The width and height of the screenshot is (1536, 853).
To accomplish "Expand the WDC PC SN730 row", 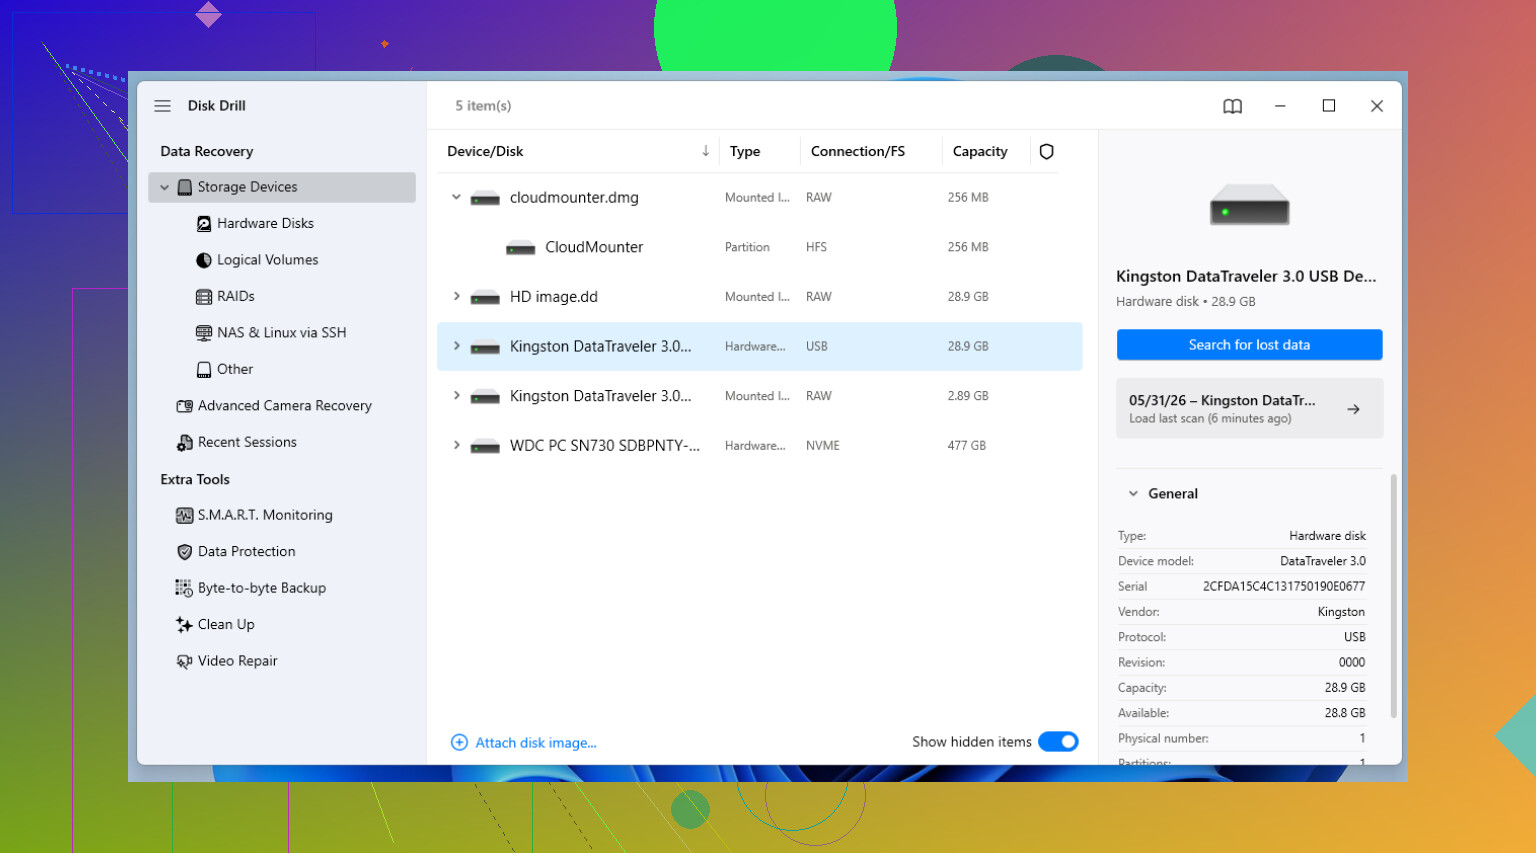I will point(456,445).
